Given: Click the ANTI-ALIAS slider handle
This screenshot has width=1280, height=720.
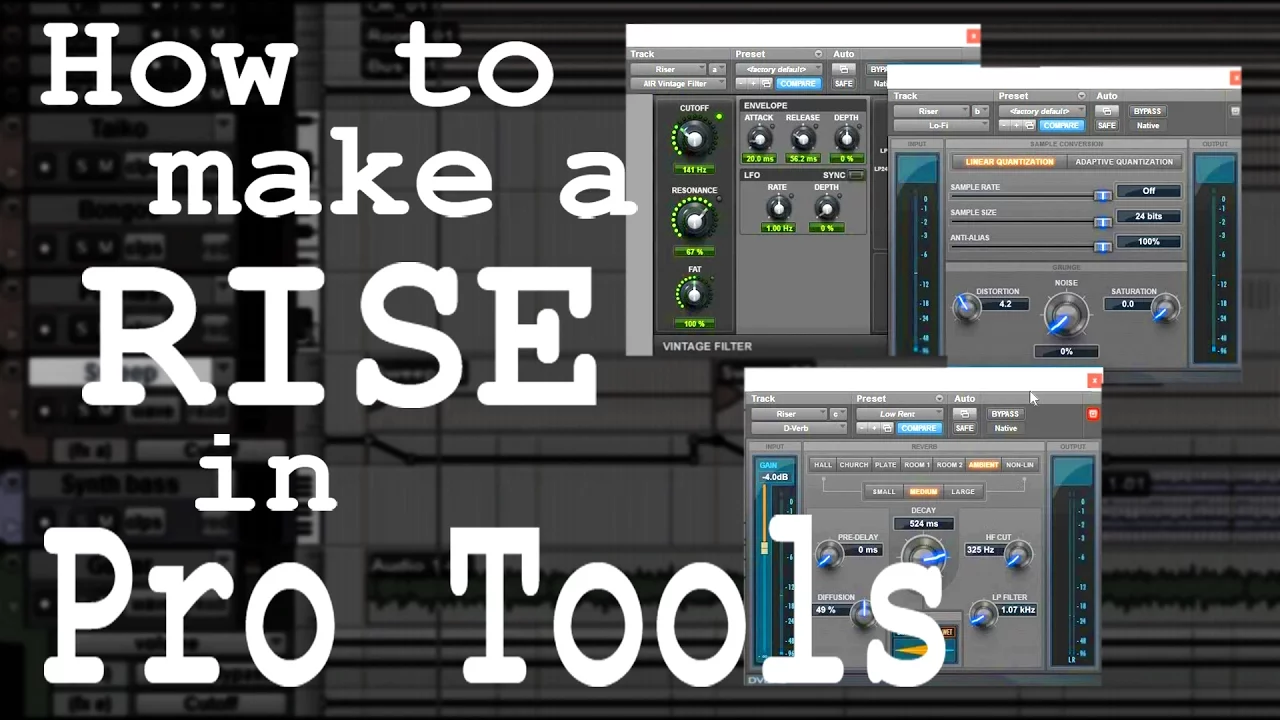Looking at the screenshot, I should [1102, 247].
